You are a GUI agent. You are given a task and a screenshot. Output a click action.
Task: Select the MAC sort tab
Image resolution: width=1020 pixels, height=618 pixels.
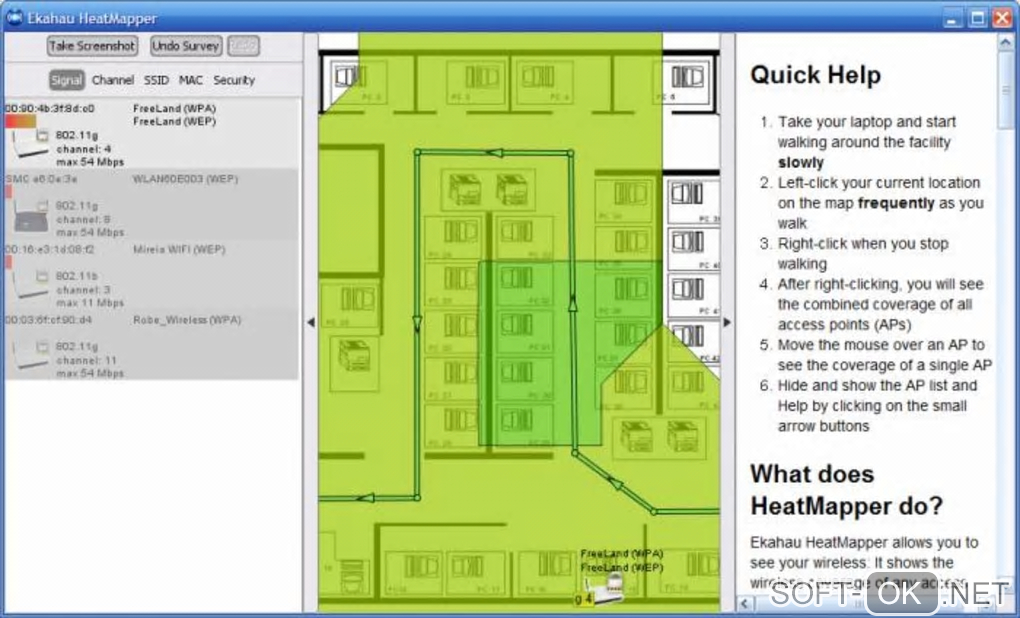click(191, 80)
